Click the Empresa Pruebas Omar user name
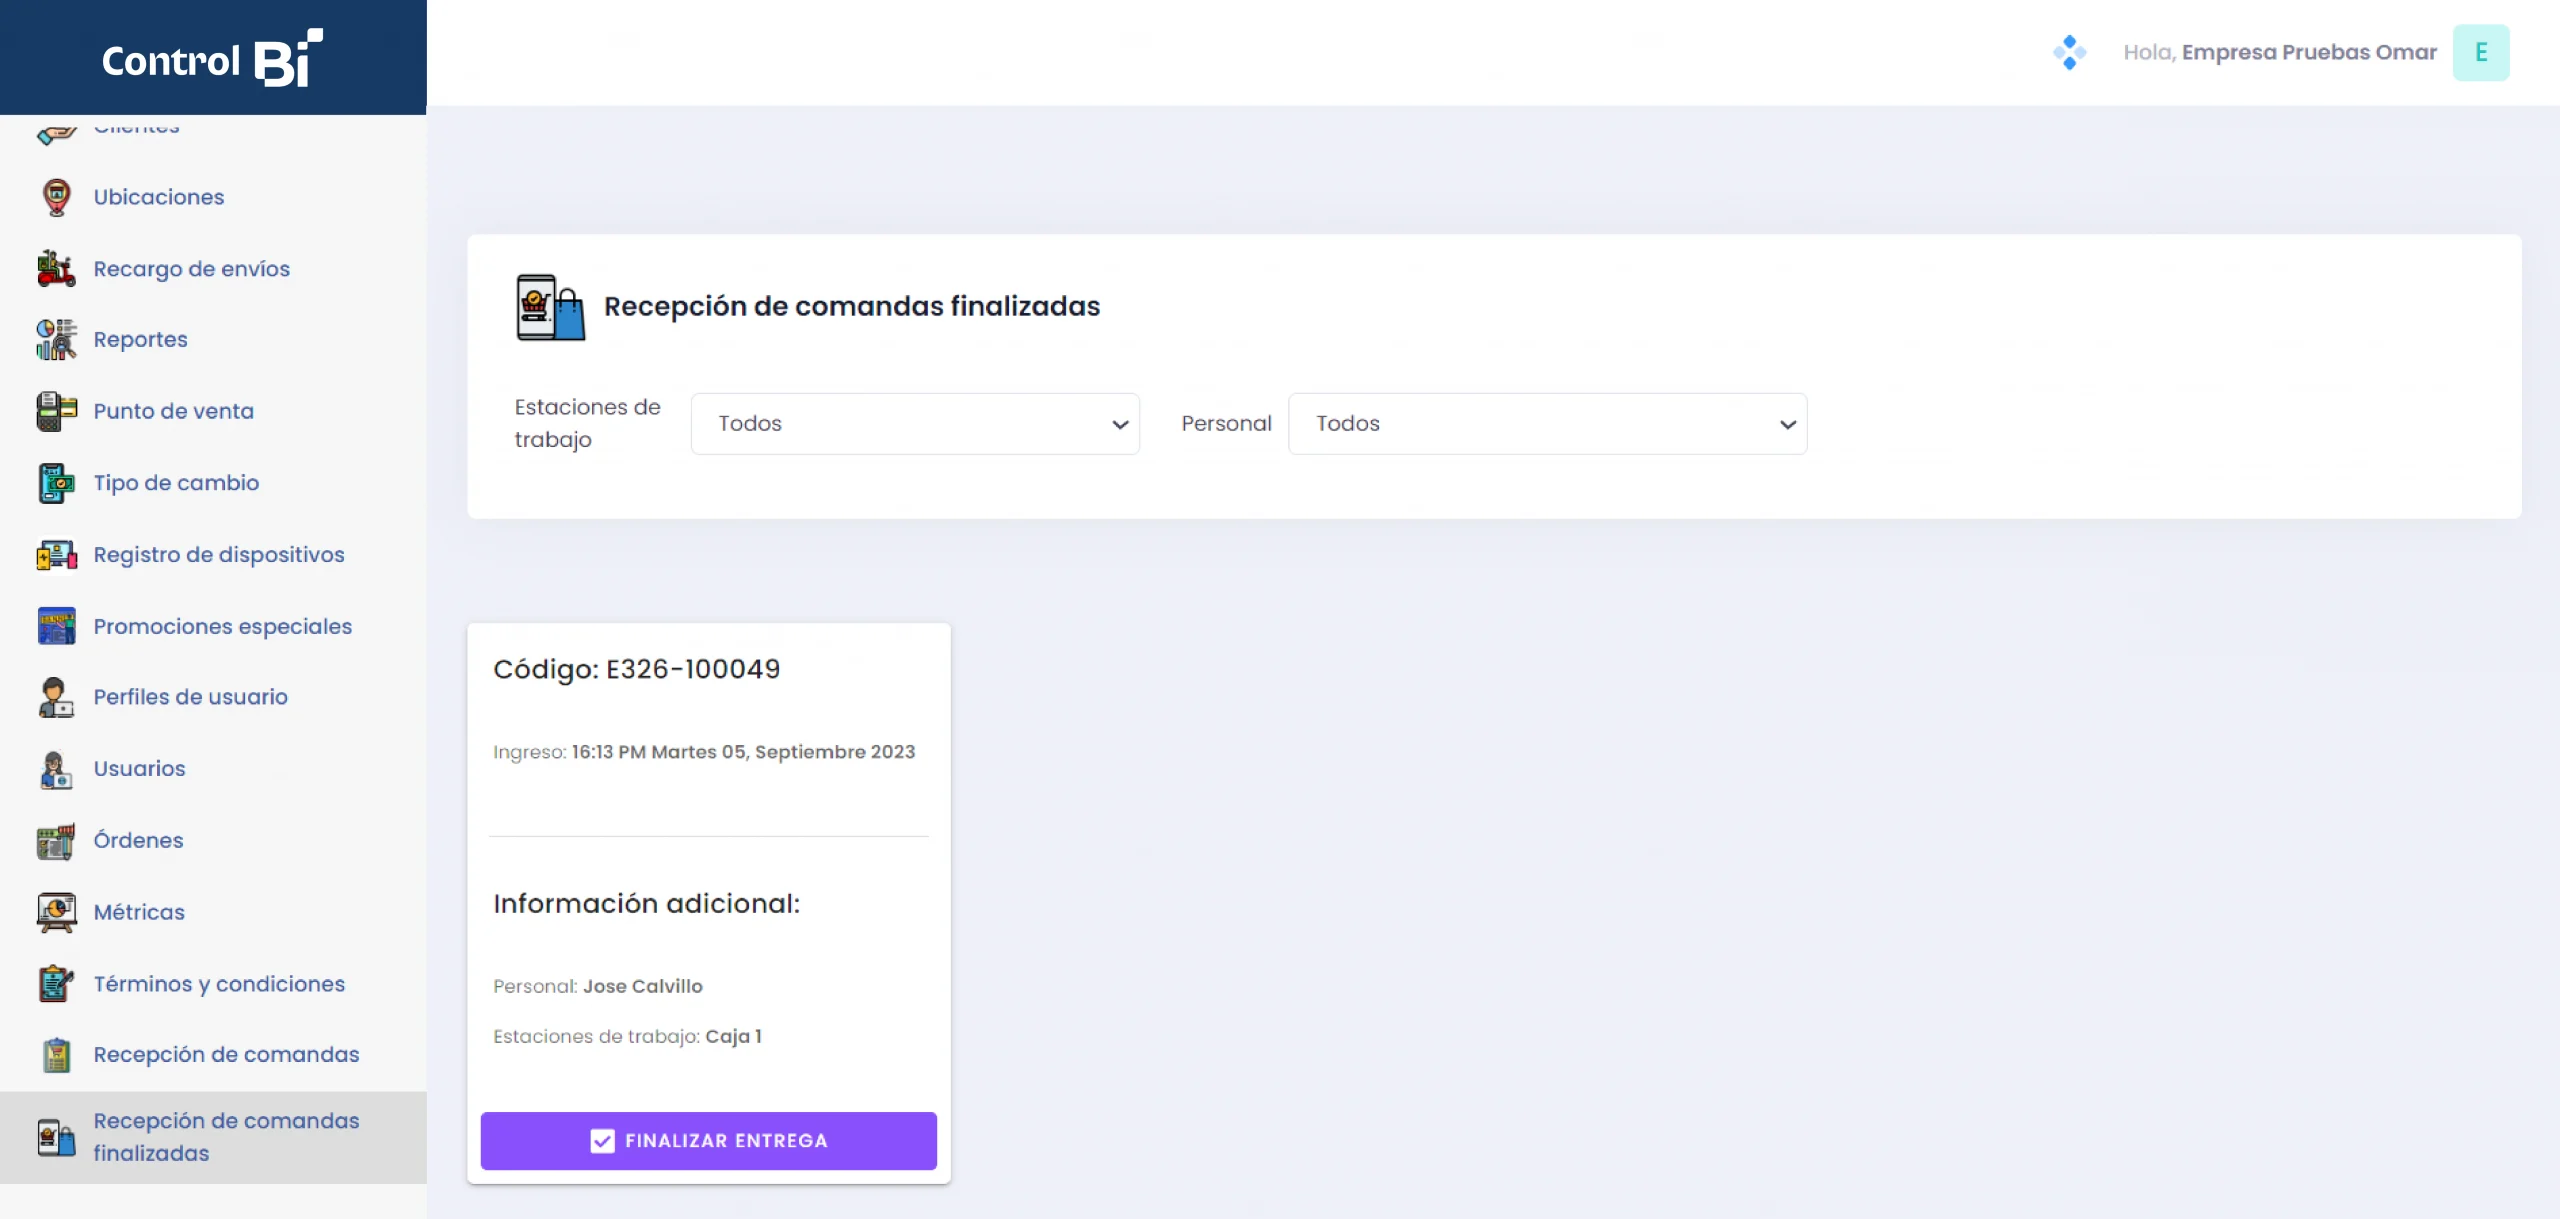Viewport: 2560px width, 1219px height. (2309, 52)
